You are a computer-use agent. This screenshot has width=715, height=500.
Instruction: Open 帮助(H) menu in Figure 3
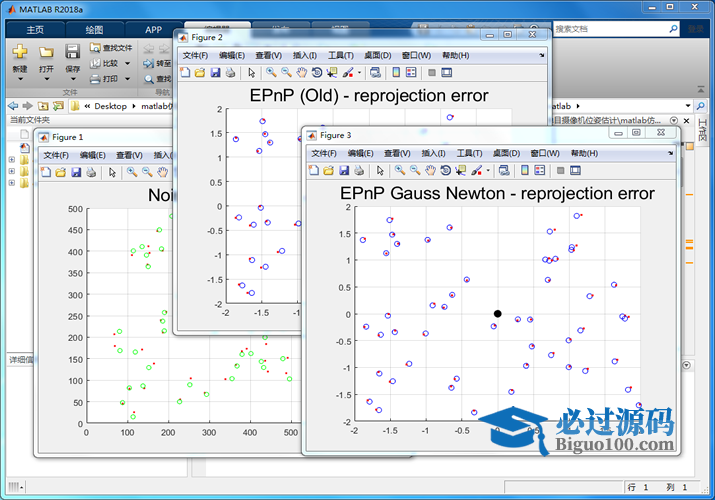pos(584,153)
